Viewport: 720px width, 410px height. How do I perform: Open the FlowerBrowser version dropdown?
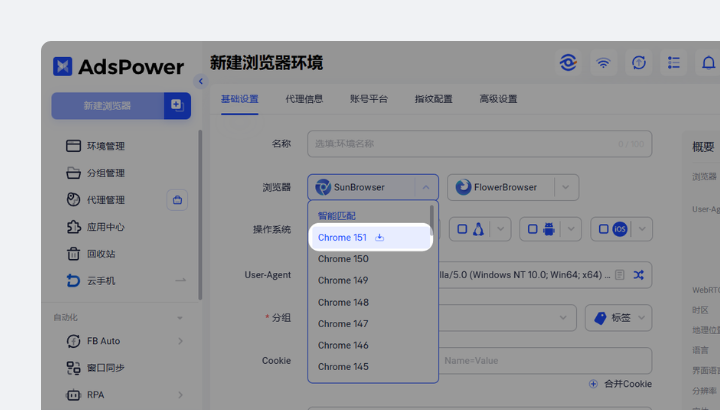(566, 187)
